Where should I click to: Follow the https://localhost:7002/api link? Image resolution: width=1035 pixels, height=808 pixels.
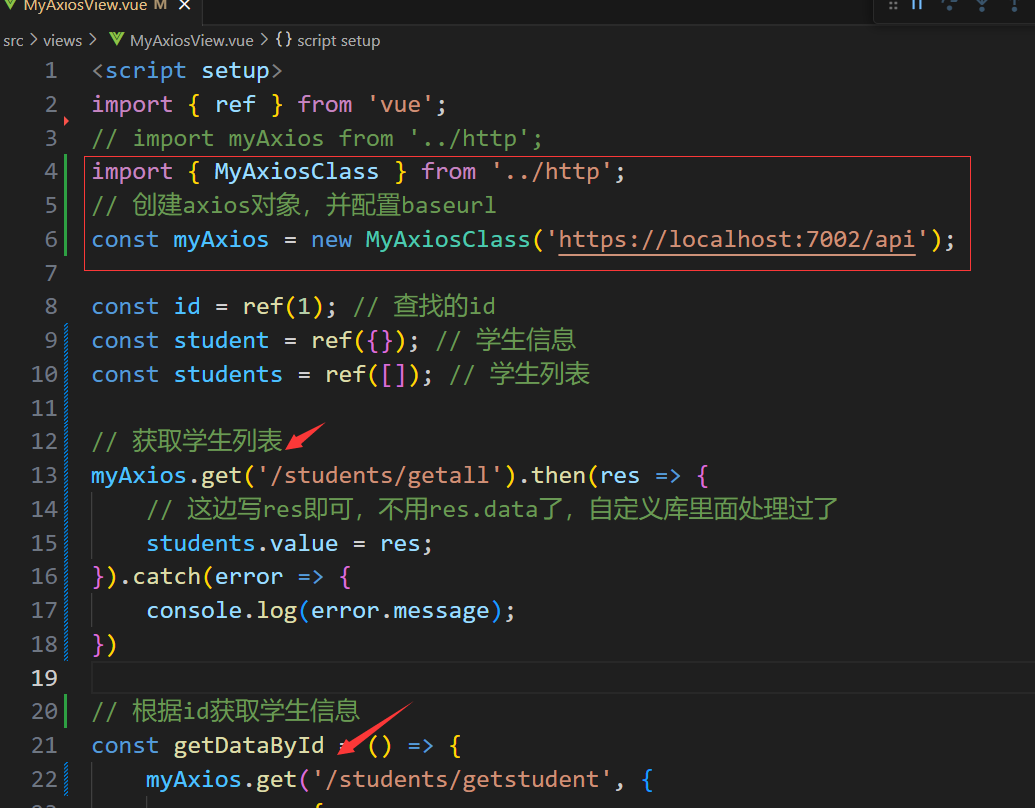coord(737,240)
